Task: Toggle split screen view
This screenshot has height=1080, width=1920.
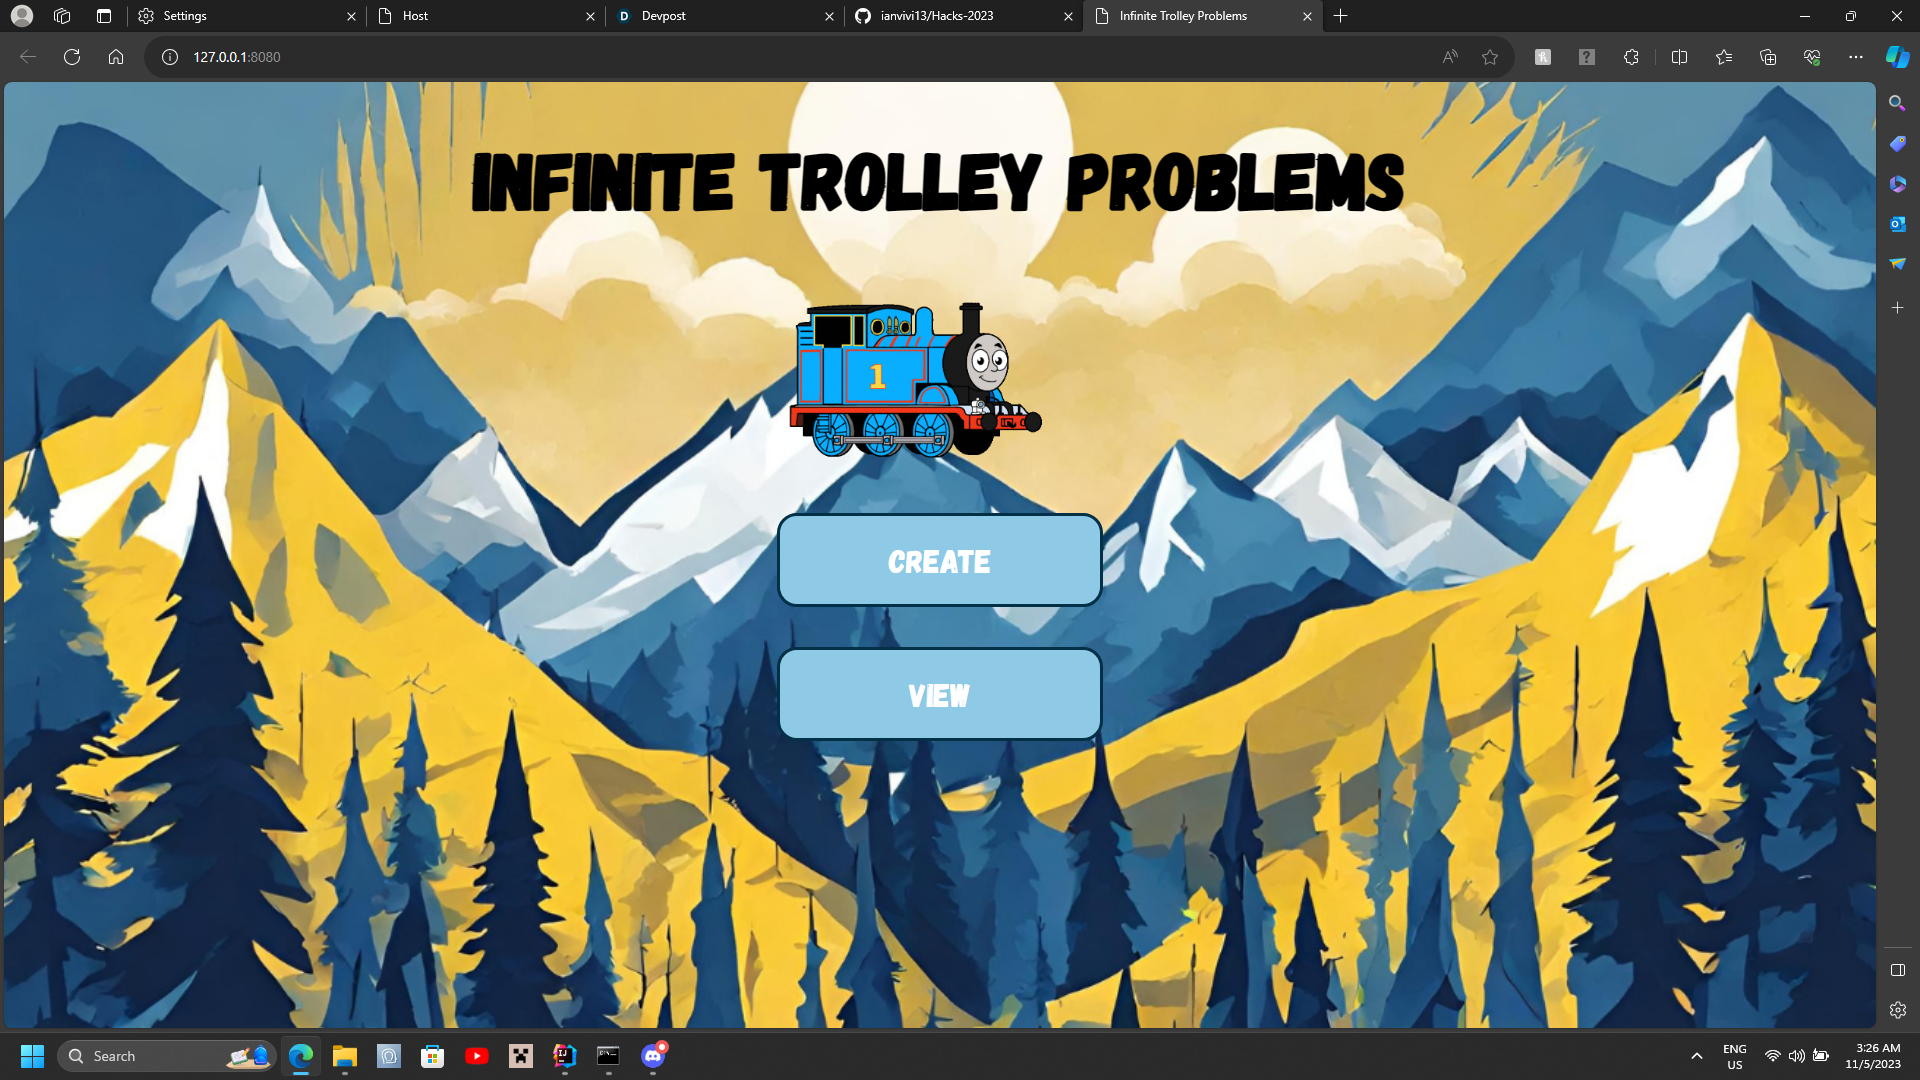Action: (1679, 57)
